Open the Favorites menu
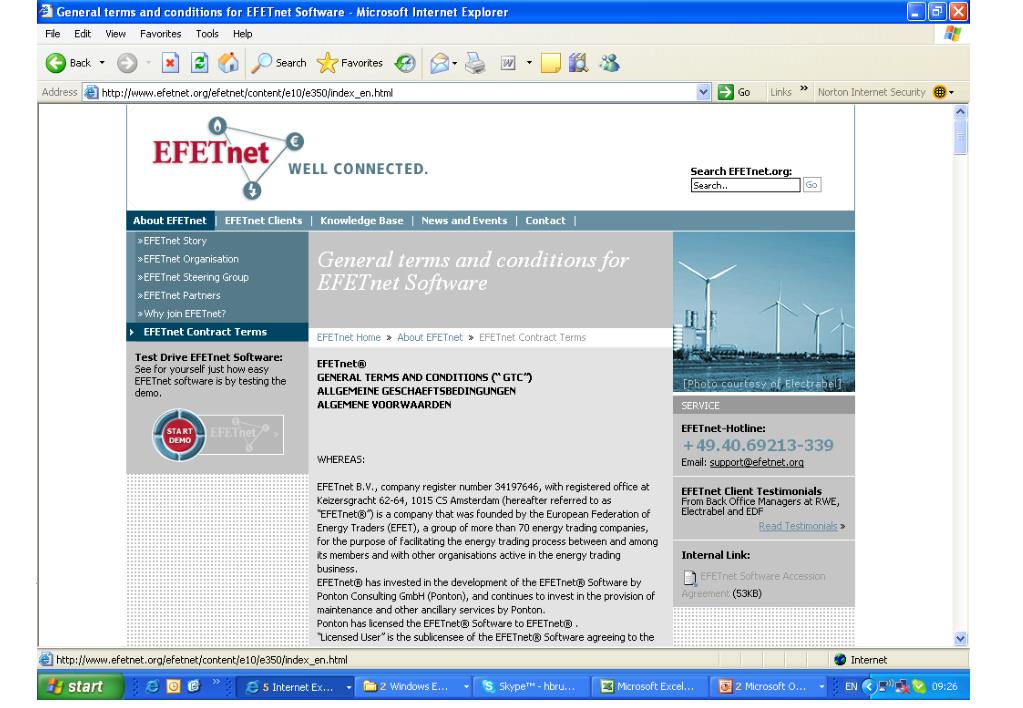This screenshot has height=708, width=1023. [160, 34]
